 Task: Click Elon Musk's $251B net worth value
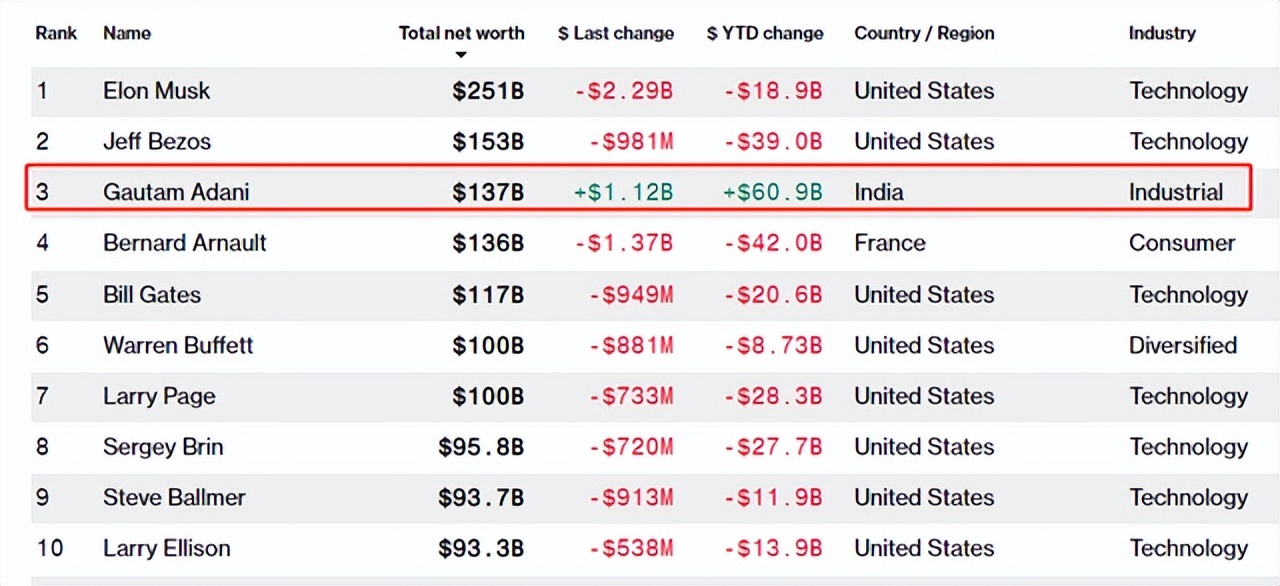(488, 91)
